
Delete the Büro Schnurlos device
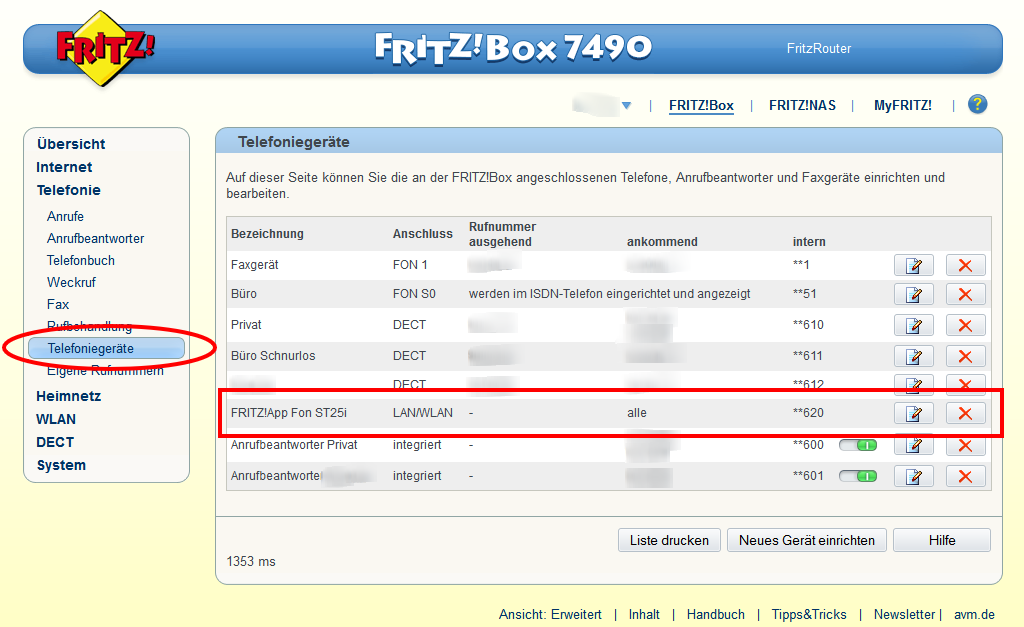coord(965,357)
